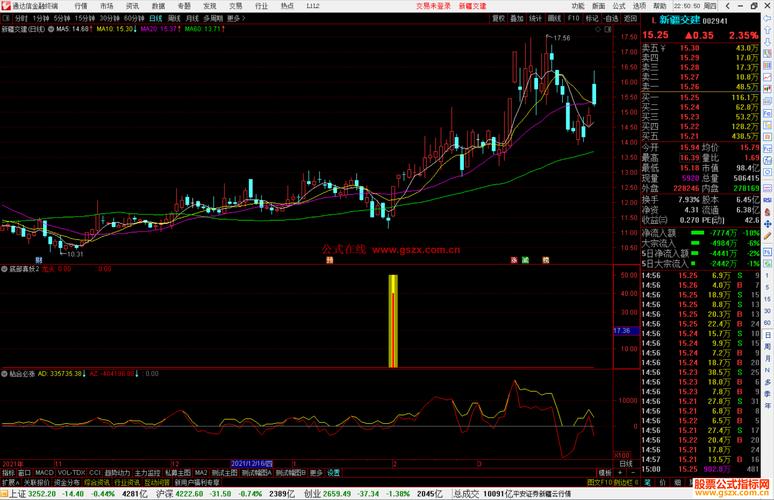Click the line chart icon in right sidebar
This screenshot has height=500, width=774.
[x=767, y=77]
